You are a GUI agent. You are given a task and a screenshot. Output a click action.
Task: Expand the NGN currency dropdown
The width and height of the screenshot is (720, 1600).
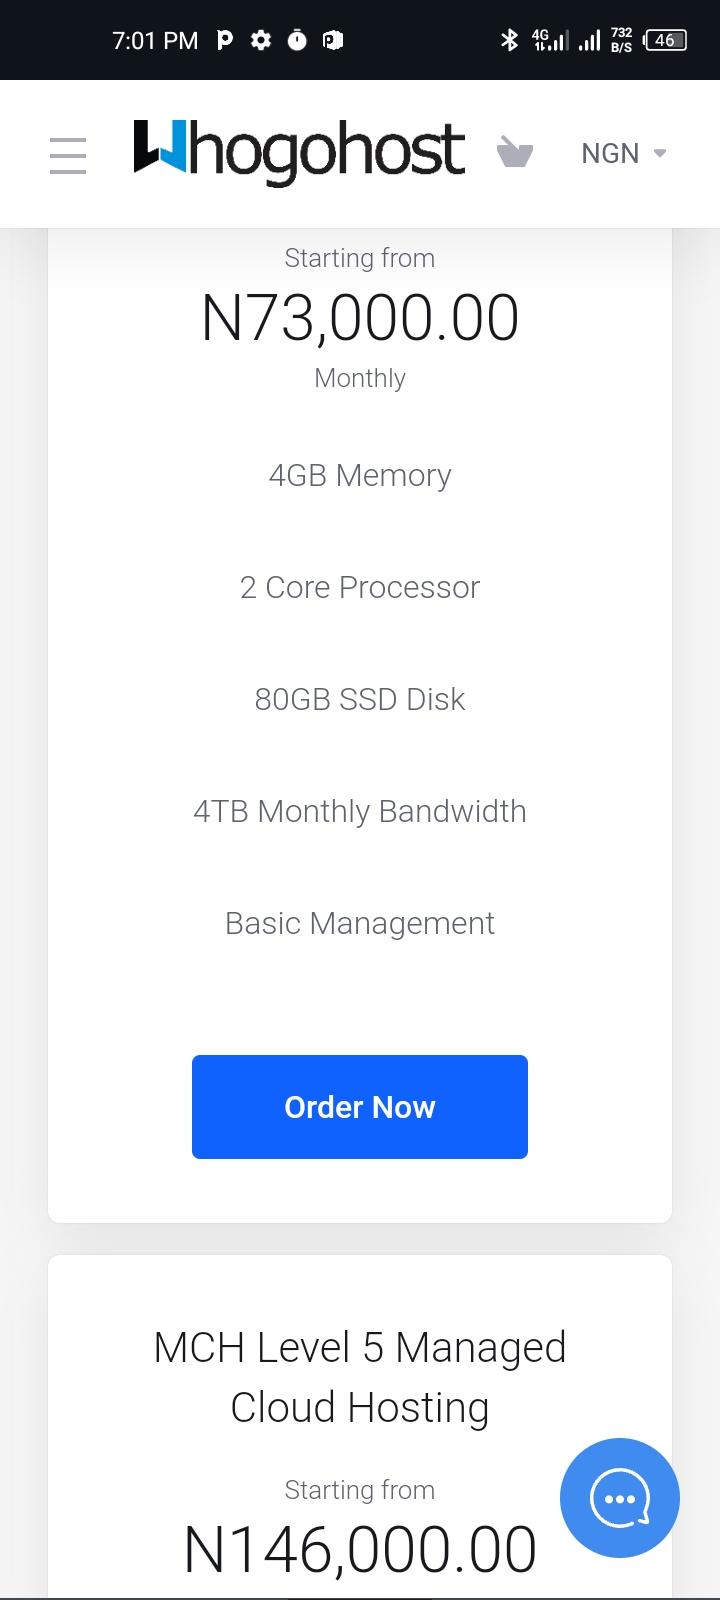(x=611, y=153)
